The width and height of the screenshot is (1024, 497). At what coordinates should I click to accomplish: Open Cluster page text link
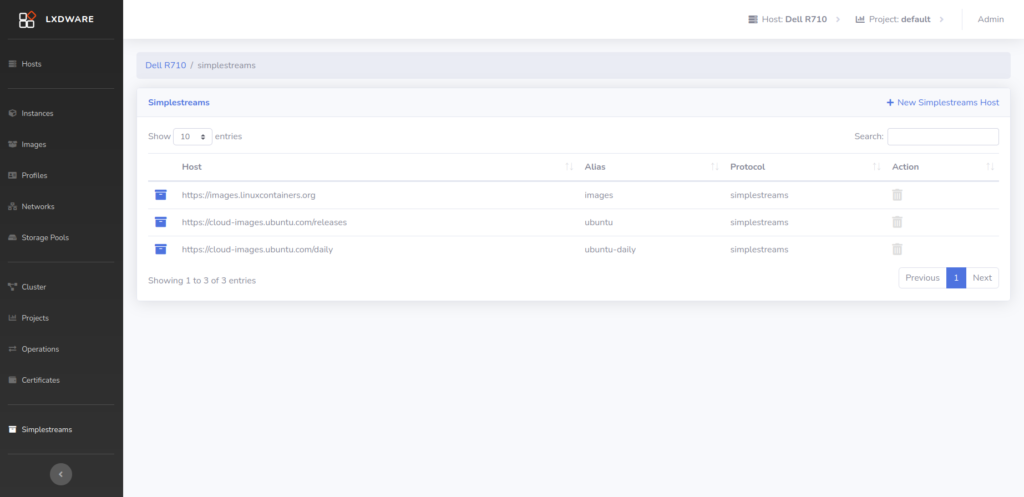34,287
